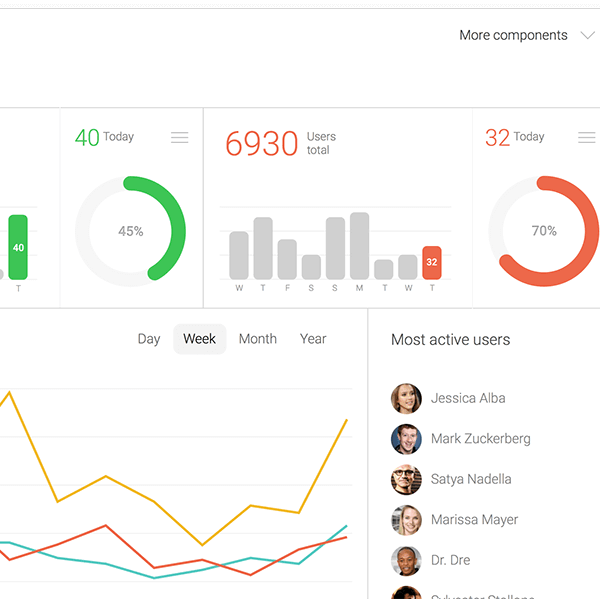Click Jessica Alba's avatar
Screen dimensions: 600x599
click(406, 398)
